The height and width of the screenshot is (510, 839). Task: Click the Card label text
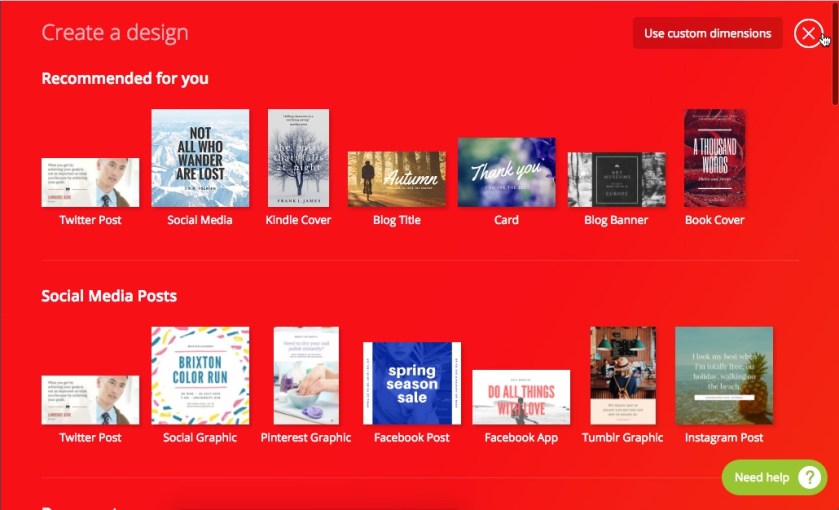tap(507, 220)
